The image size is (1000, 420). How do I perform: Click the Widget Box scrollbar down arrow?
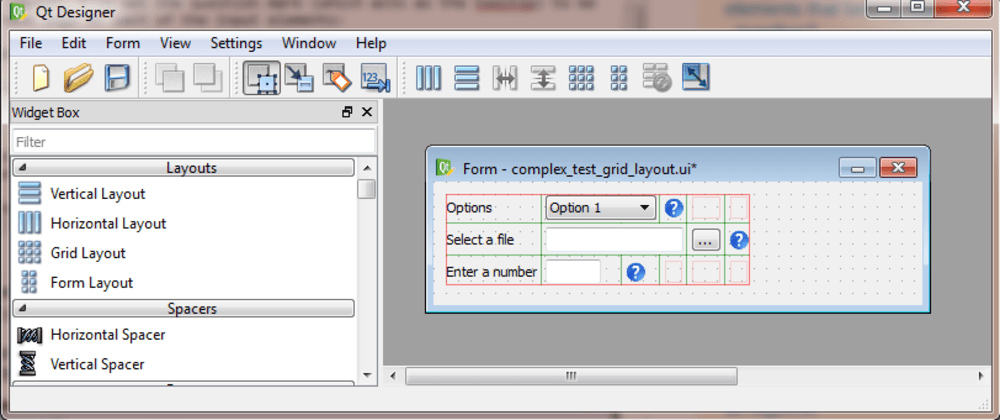coord(367,375)
